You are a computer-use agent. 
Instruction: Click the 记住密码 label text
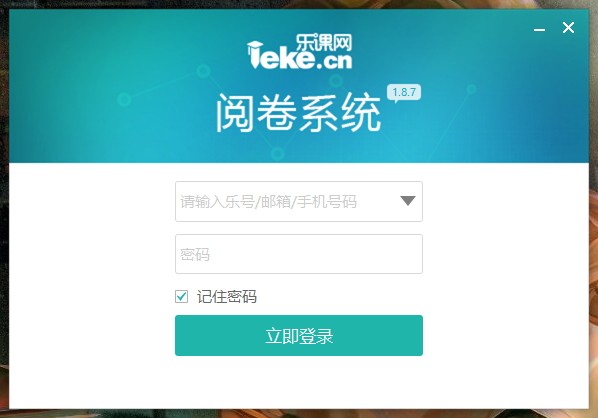227,297
